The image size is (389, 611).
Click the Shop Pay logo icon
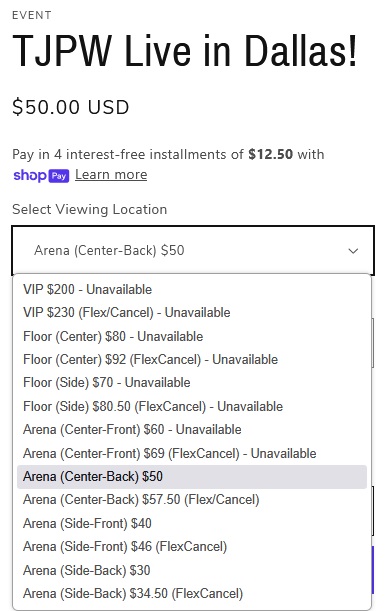[41, 175]
